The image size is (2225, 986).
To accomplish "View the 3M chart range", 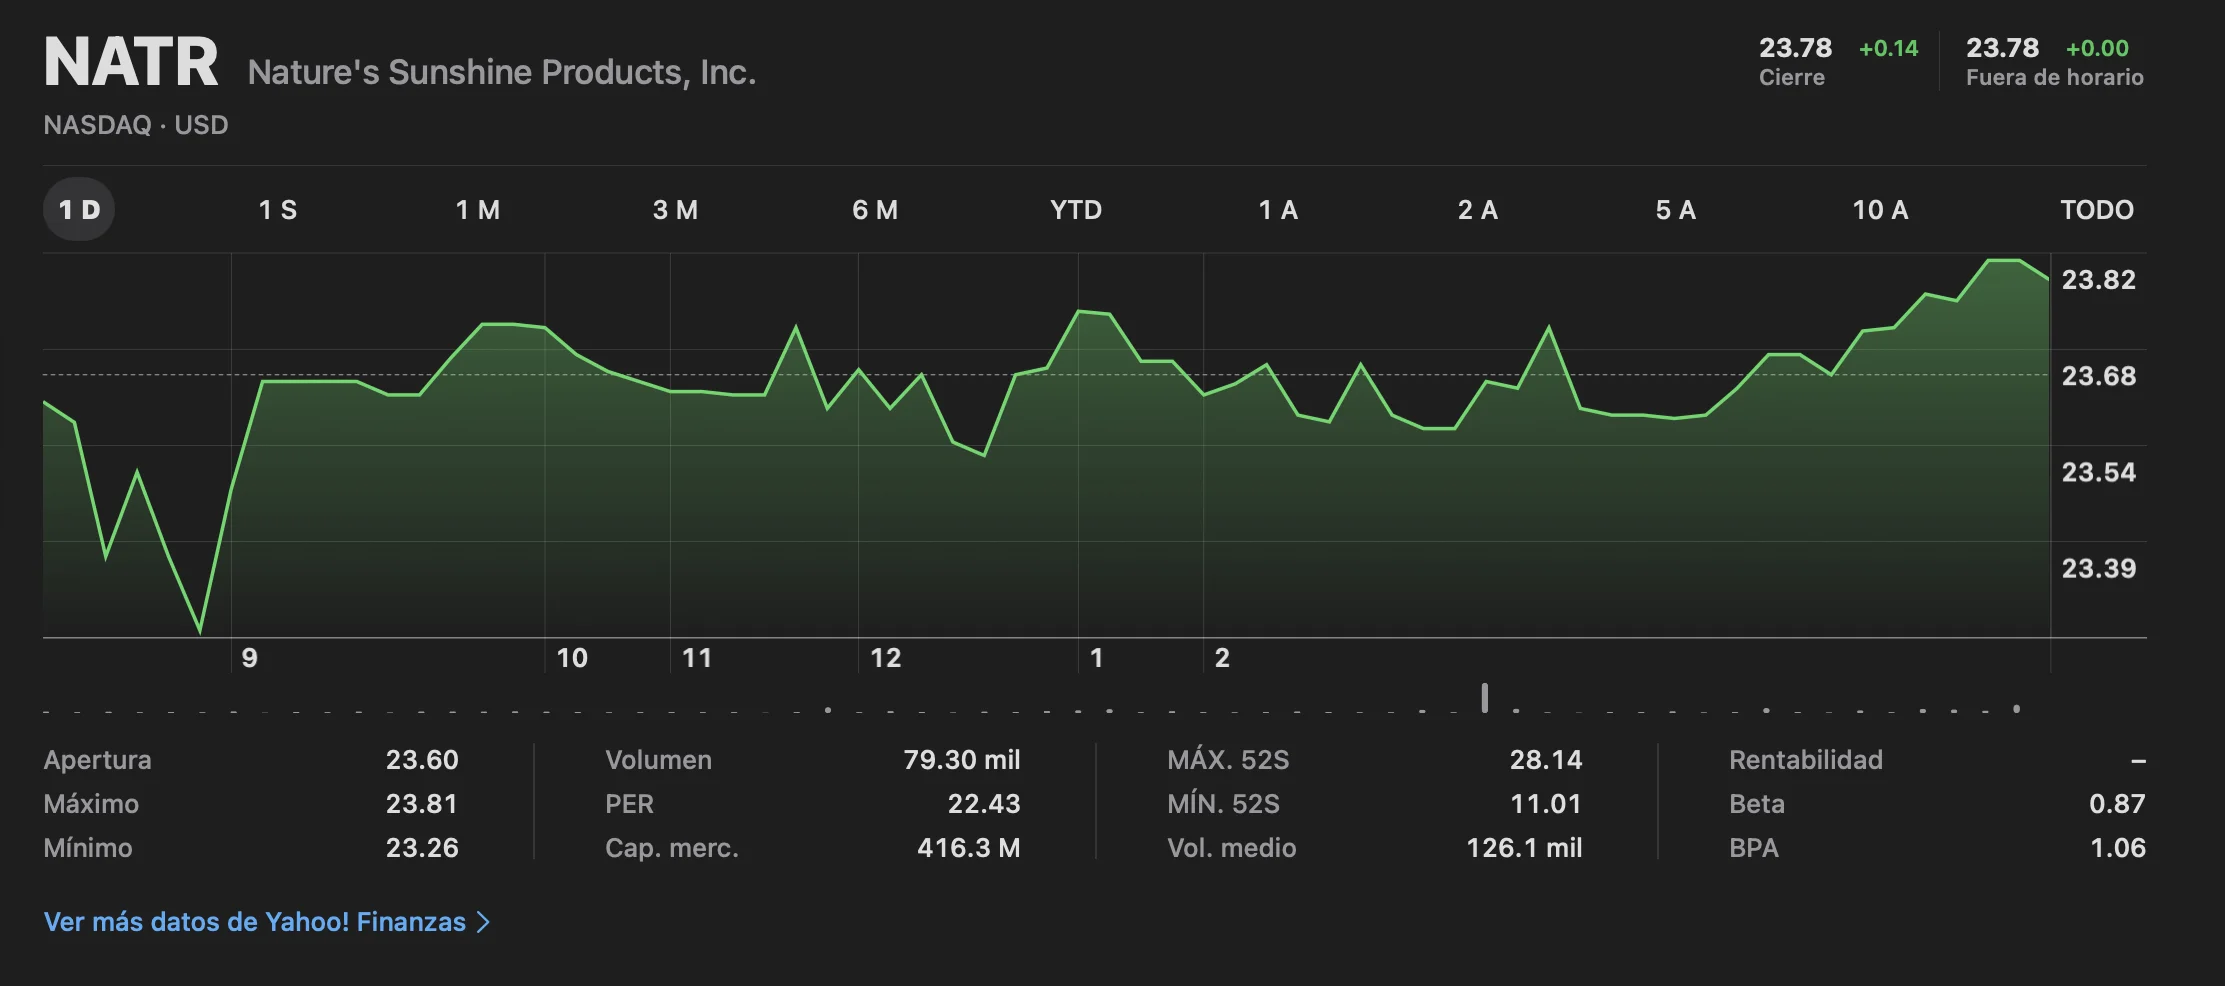I will [x=676, y=210].
